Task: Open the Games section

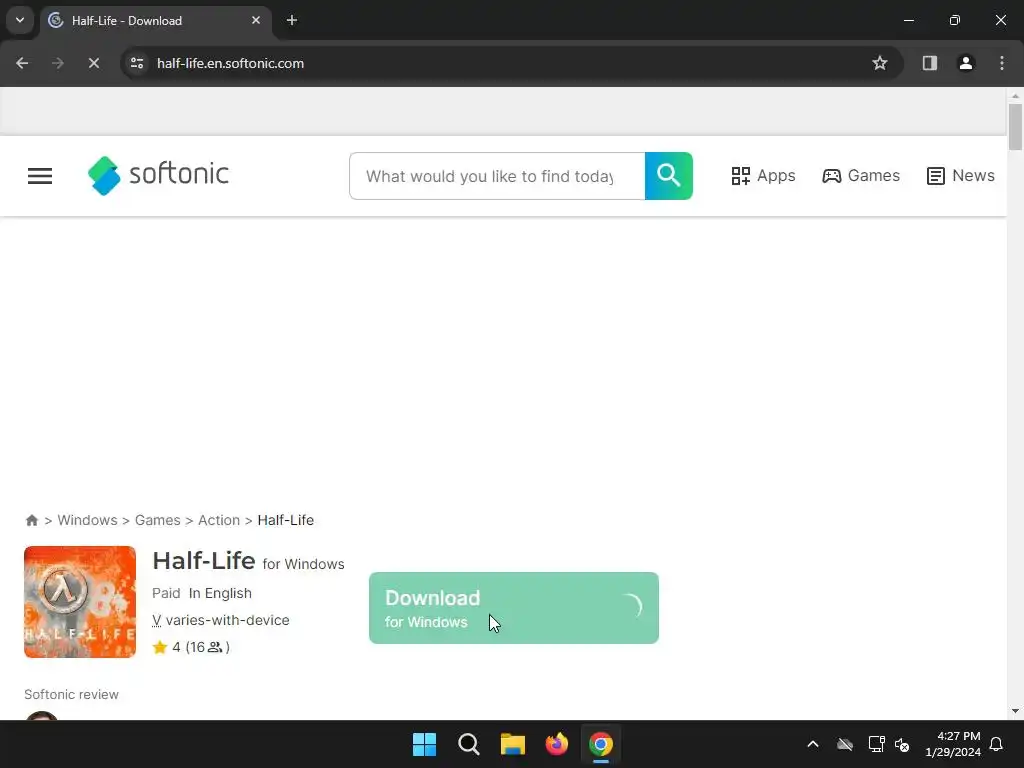Action: pyautogui.click(x=861, y=176)
